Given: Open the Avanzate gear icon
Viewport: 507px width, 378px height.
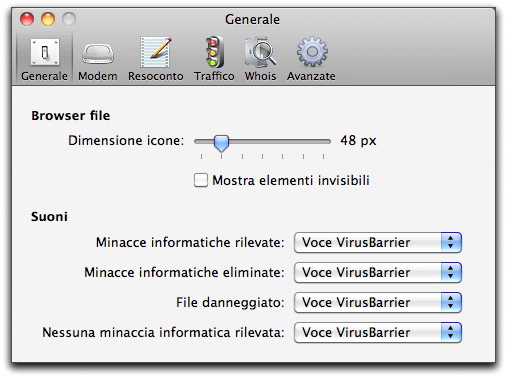Looking at the screenshot, I should pos(312,52).
